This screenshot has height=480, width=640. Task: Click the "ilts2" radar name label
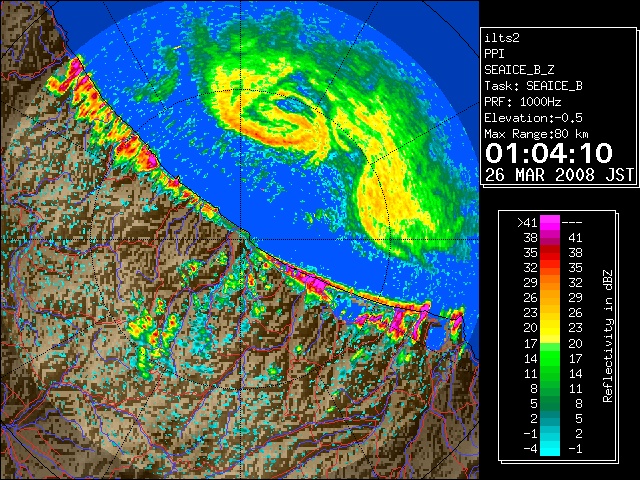(502, 38)
